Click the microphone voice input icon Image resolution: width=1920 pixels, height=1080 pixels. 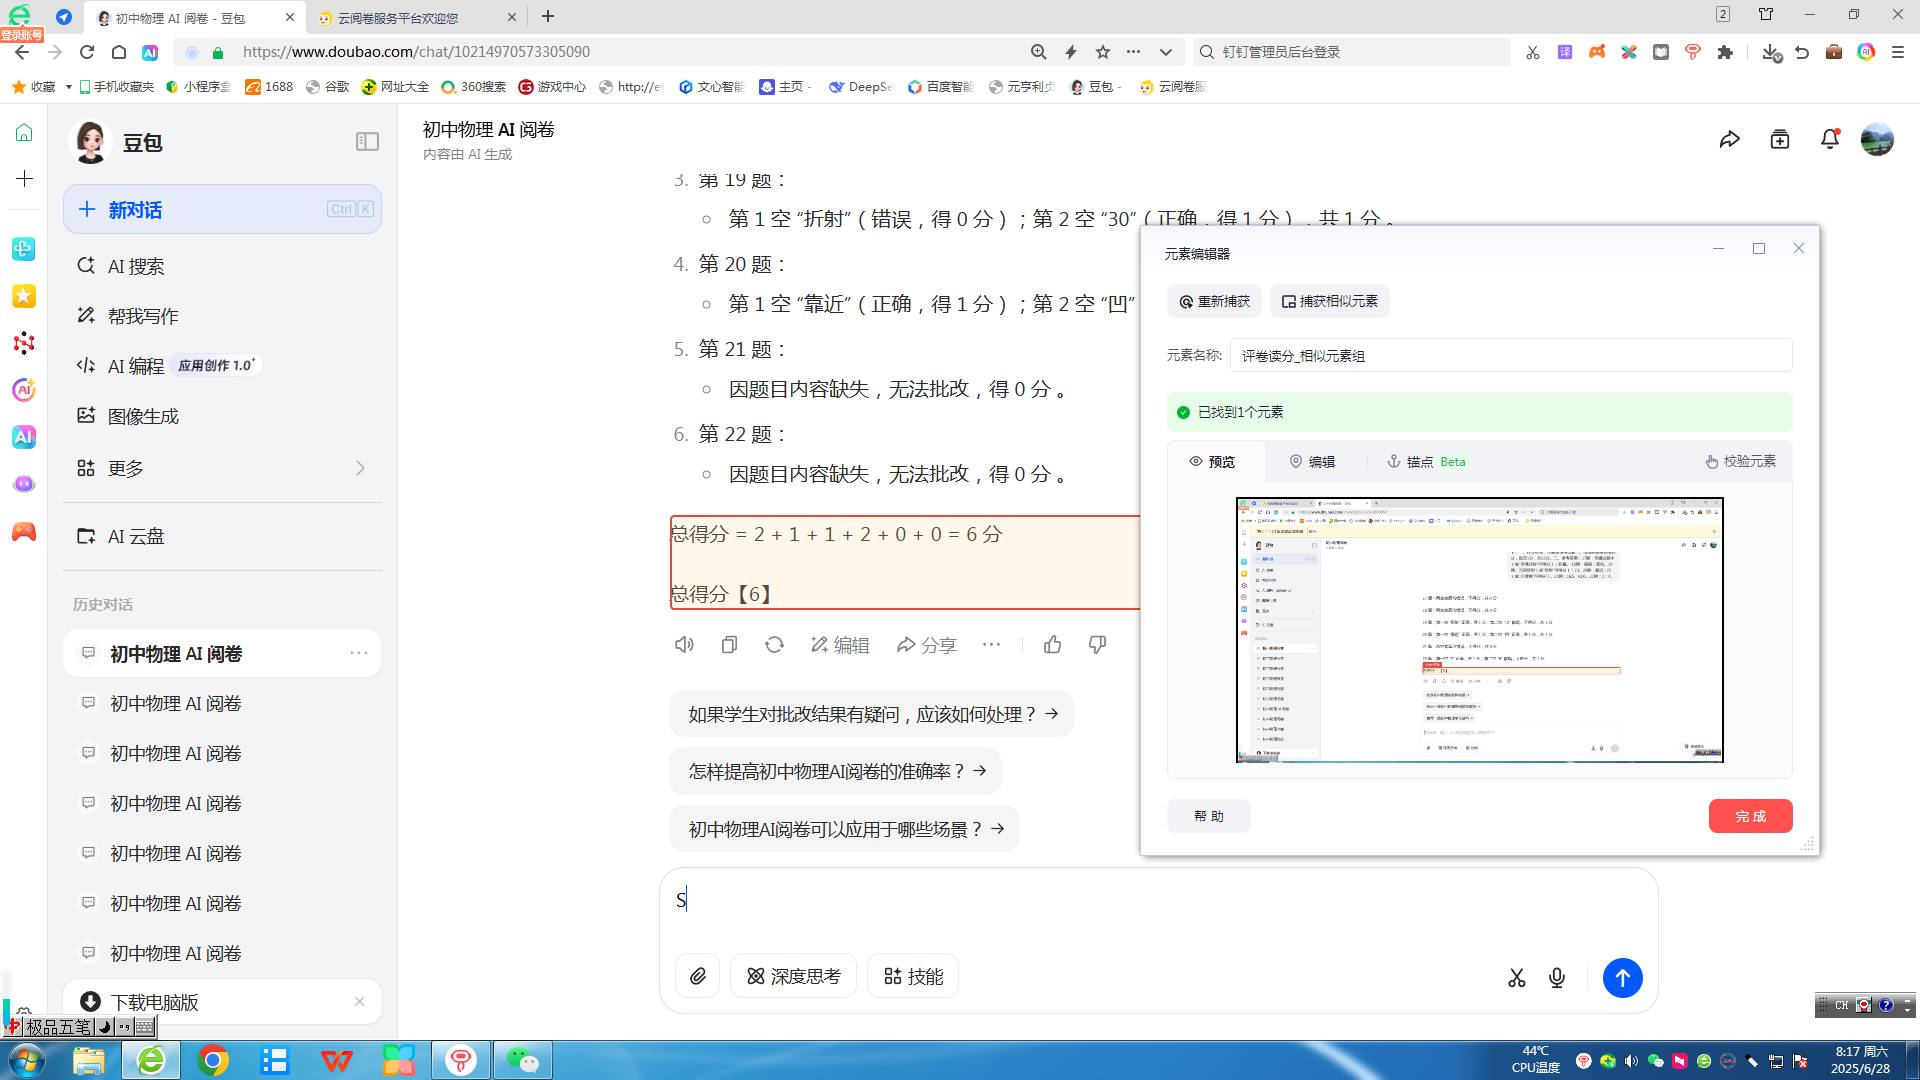click(x=1557, y=978)
